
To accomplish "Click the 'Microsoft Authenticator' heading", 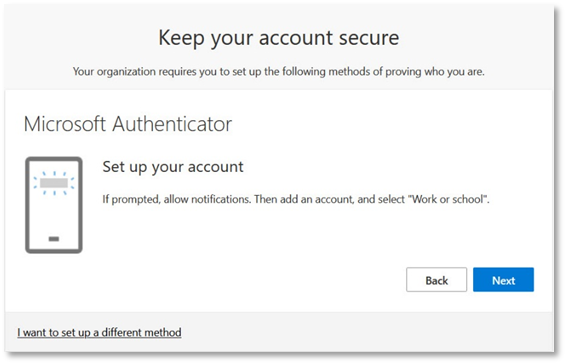I will click(x=128, y=124).
